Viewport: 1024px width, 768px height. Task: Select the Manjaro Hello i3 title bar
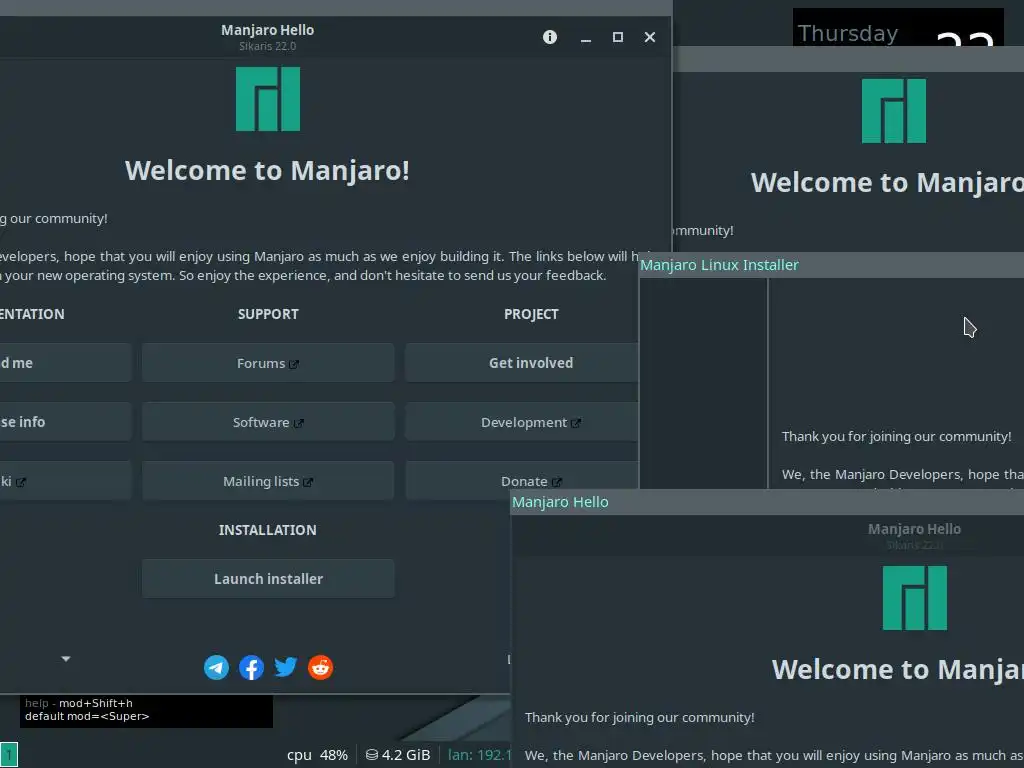[767, 502]
